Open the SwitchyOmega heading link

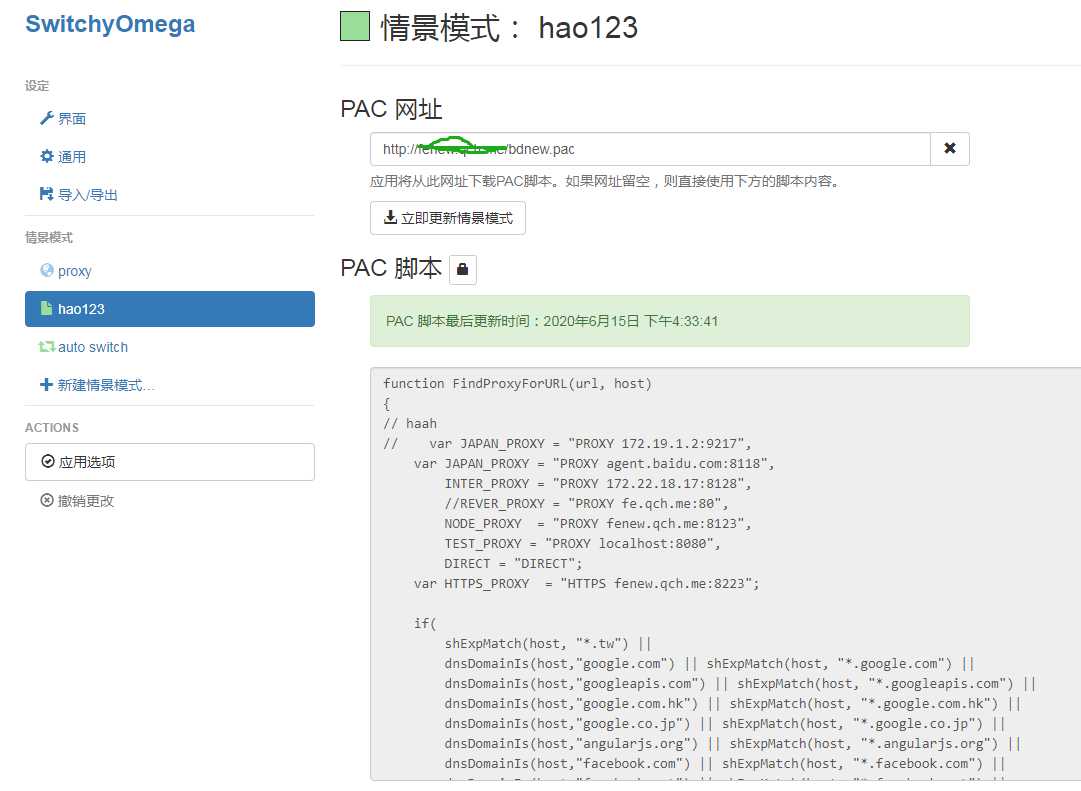[x=110, y=24]
